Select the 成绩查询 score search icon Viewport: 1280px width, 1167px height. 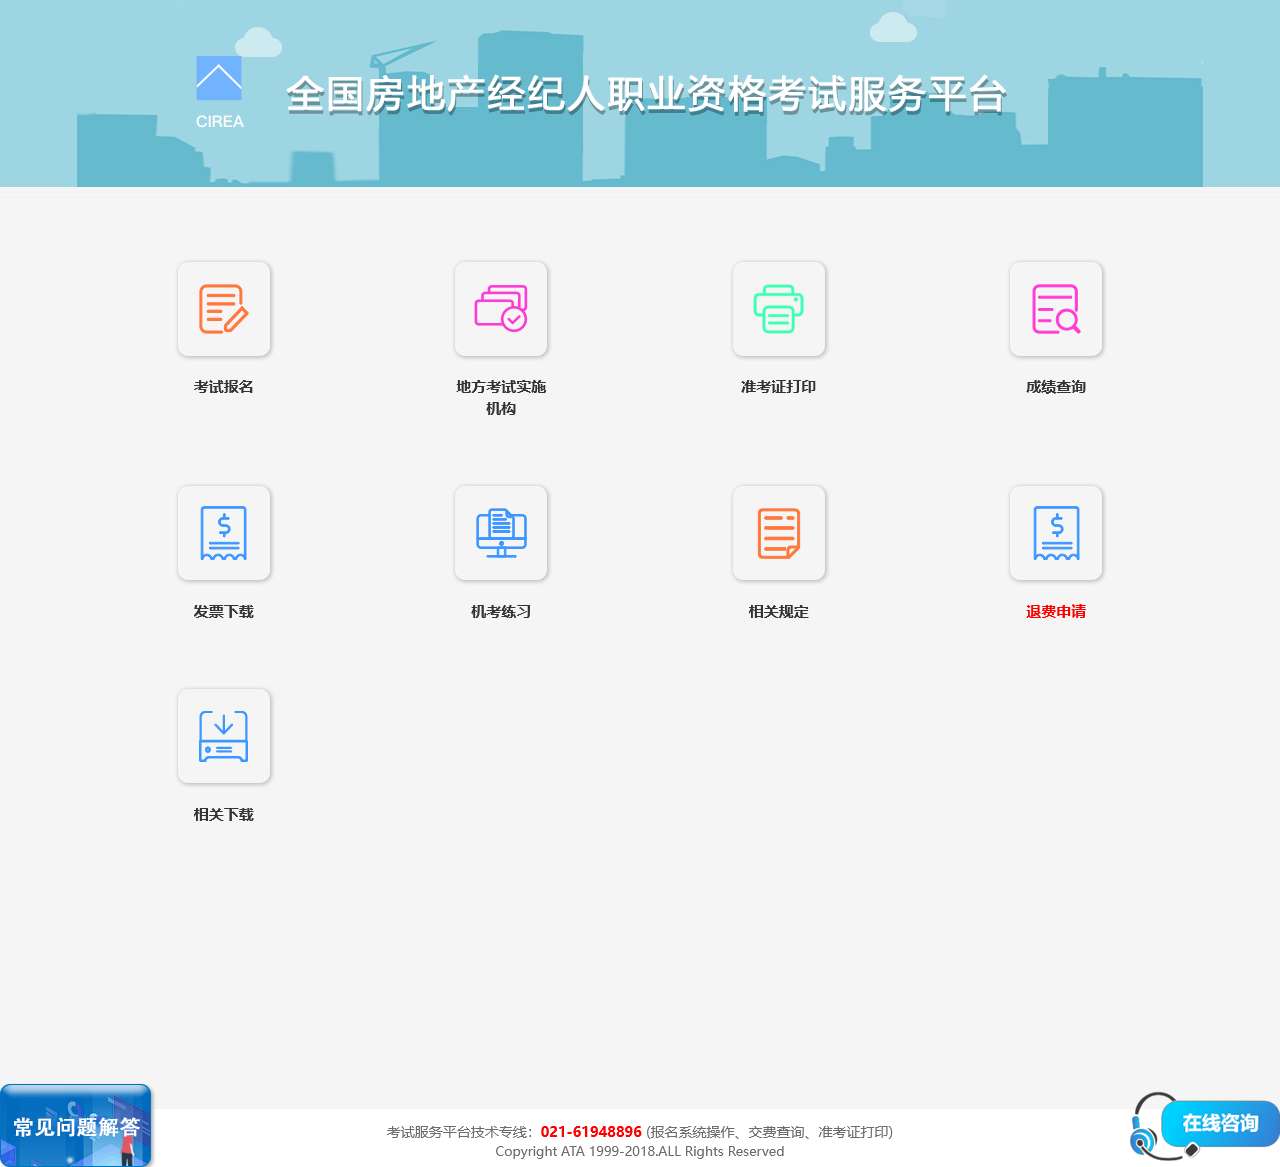(1056, 309)
